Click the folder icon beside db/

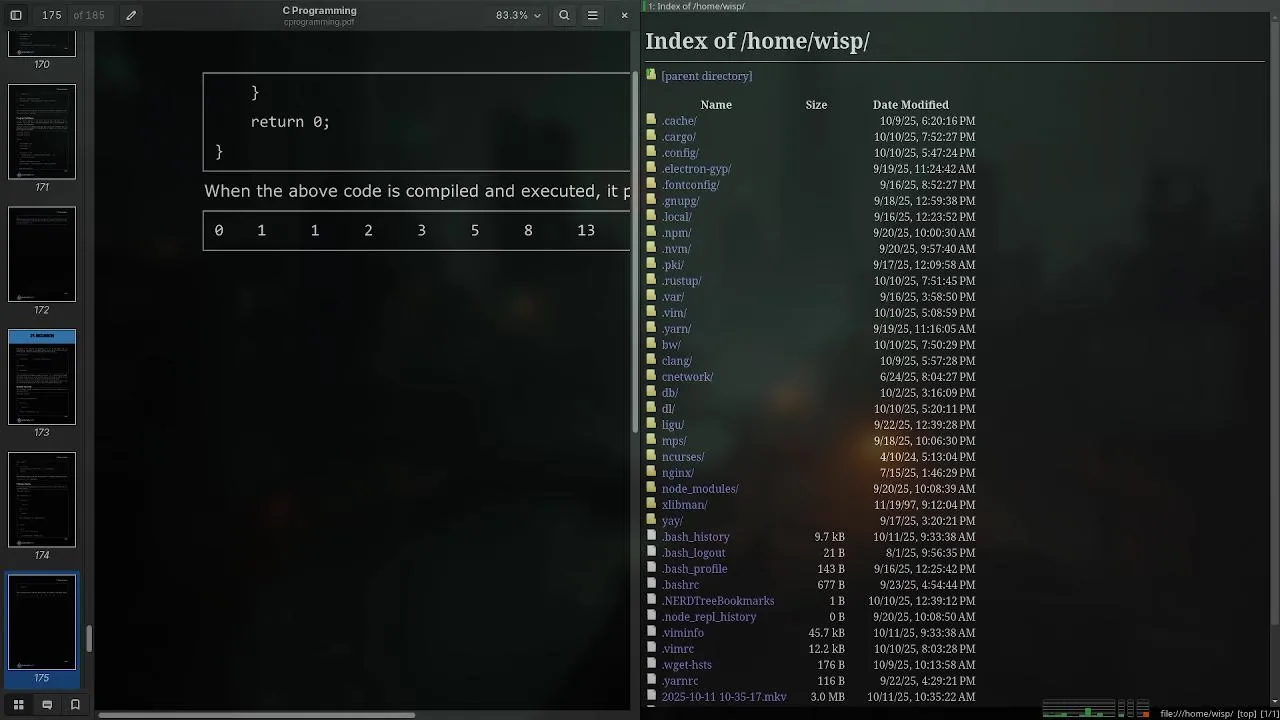pos(651,392)
